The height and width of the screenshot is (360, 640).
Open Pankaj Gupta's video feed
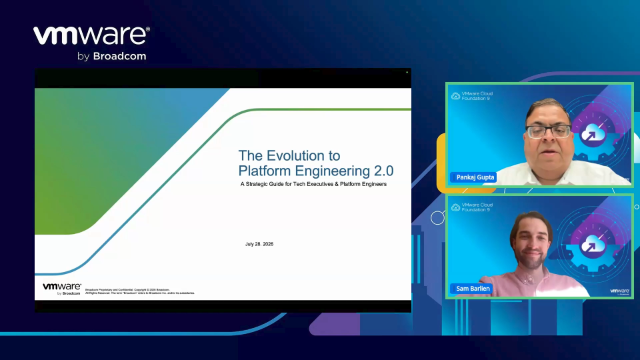(539, 135)
